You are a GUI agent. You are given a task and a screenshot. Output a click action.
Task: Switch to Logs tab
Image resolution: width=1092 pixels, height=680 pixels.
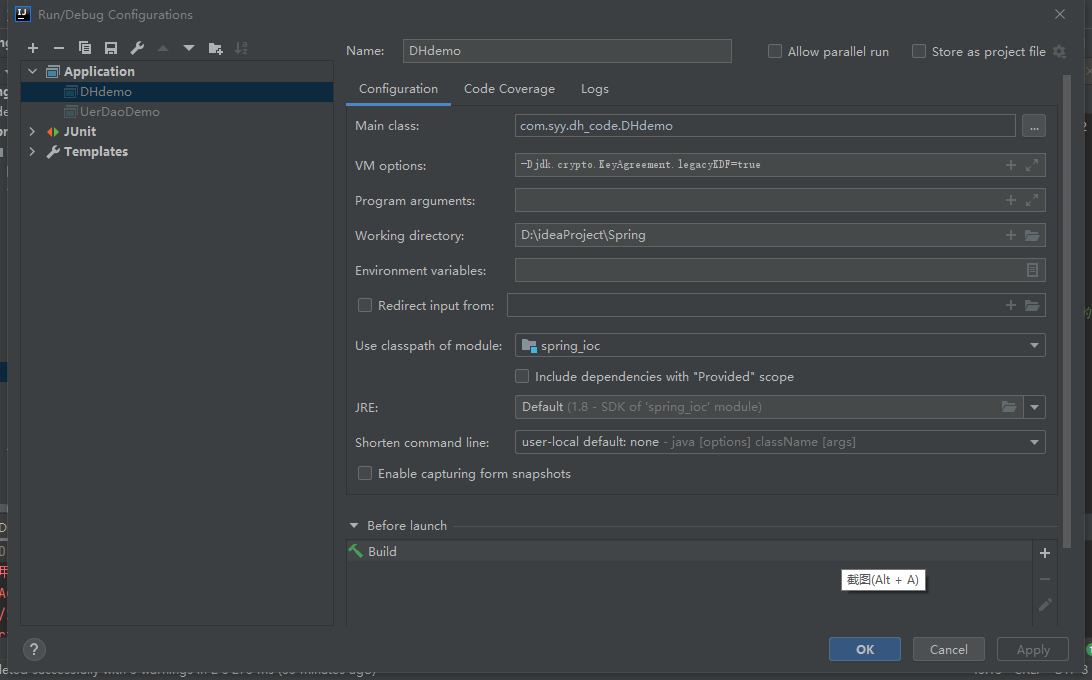[x=595, y=89]
